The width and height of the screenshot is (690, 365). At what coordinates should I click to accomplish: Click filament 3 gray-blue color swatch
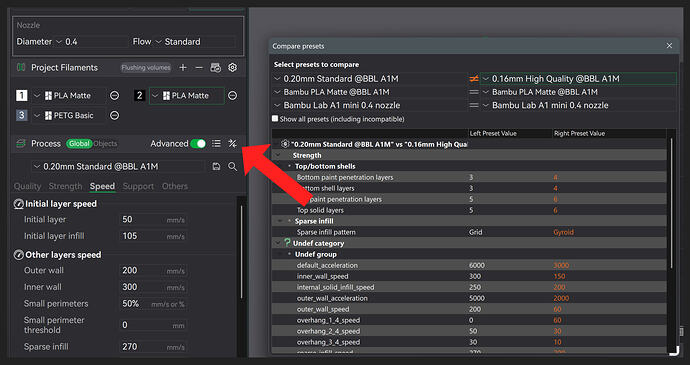[x=22, y=115]
